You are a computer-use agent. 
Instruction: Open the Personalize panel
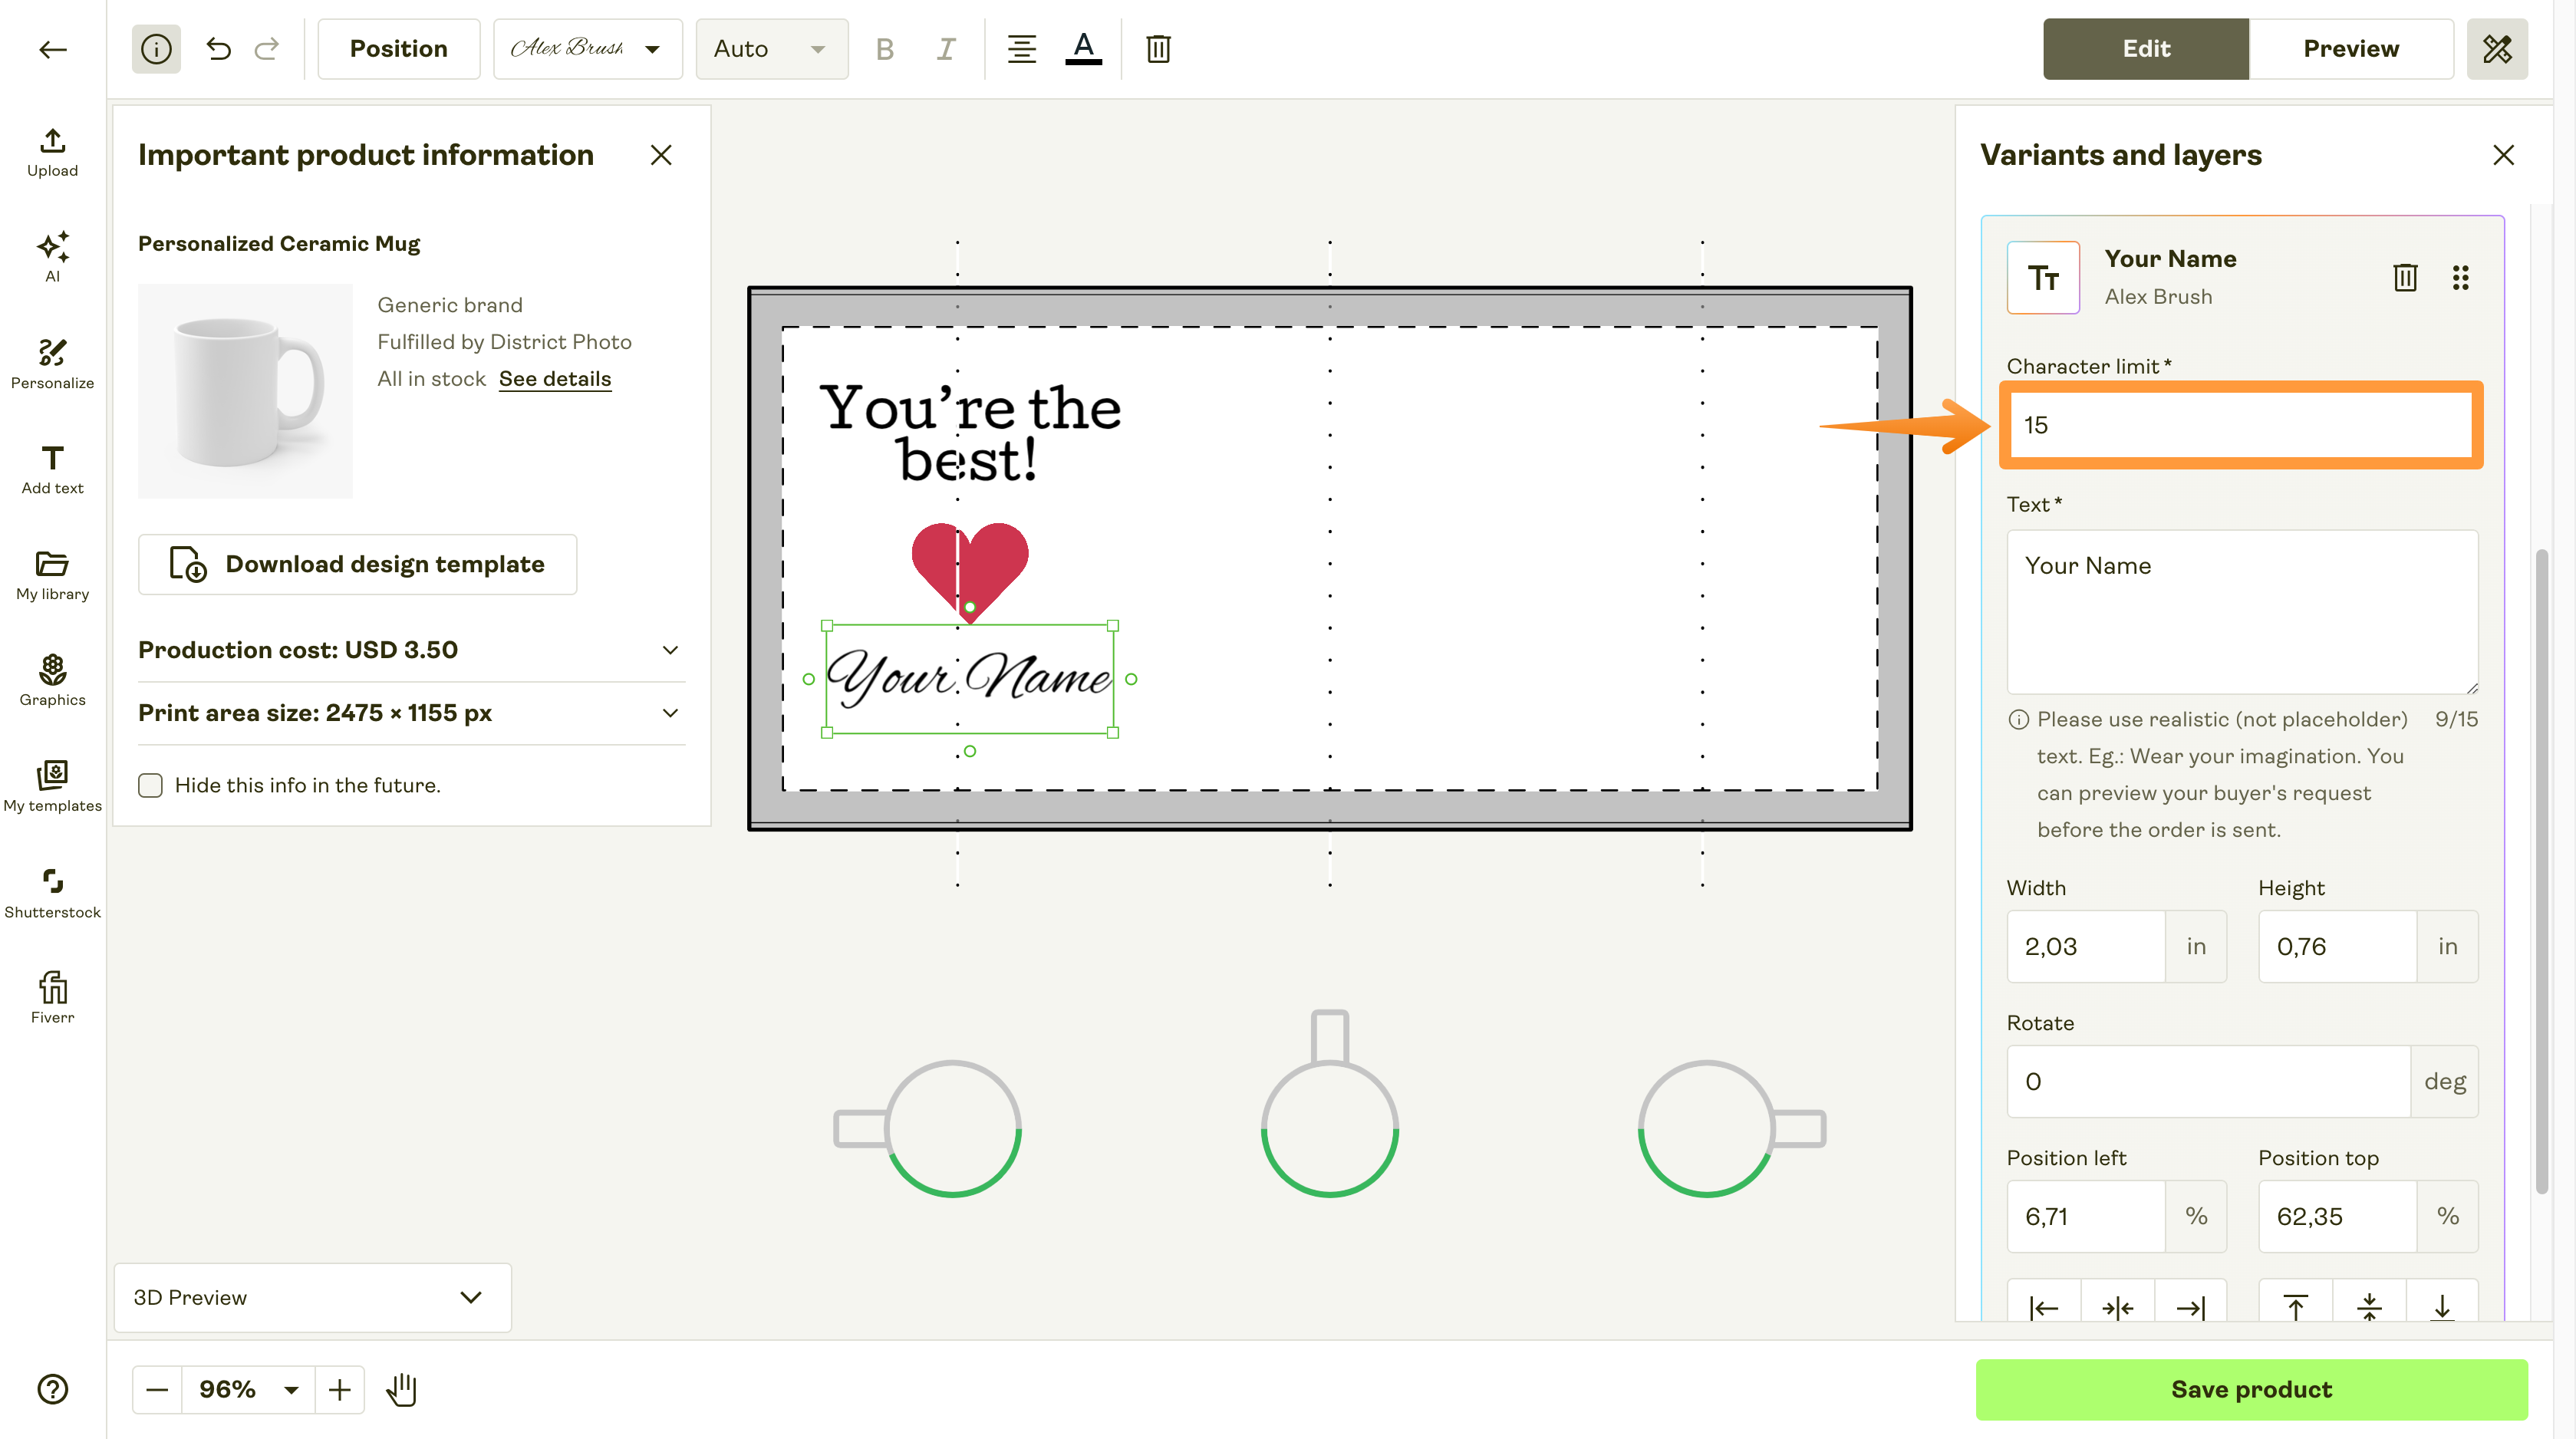[x=52, y=364]
